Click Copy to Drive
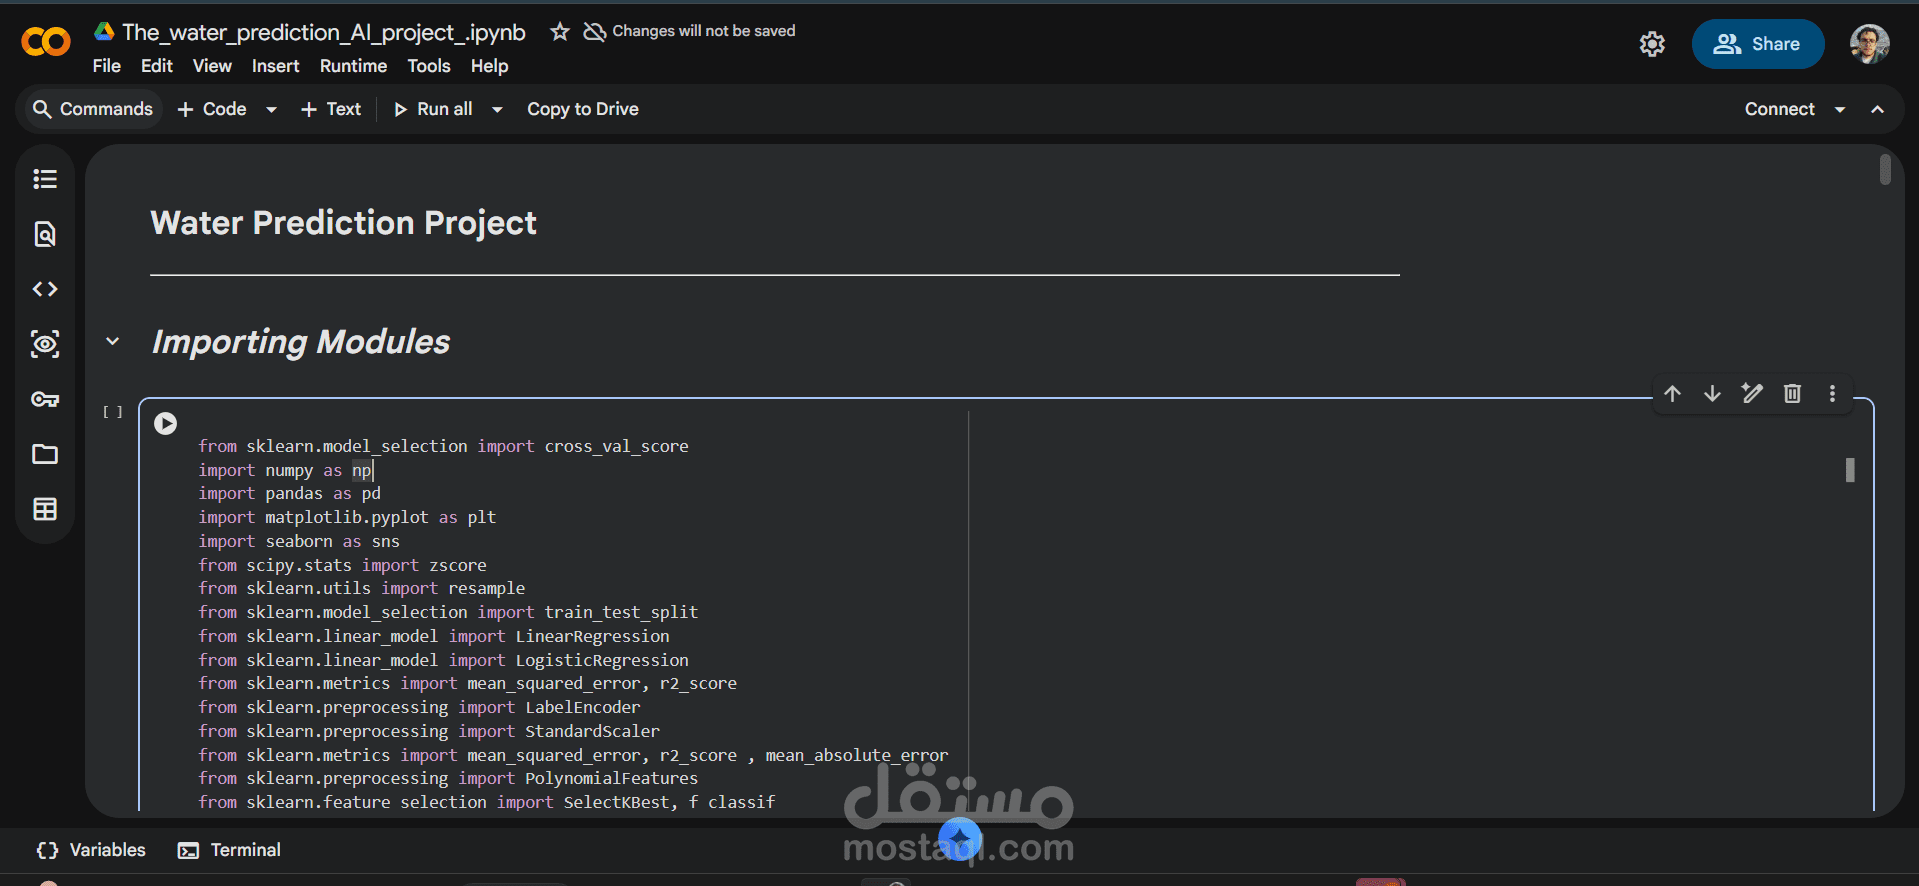 583,109
